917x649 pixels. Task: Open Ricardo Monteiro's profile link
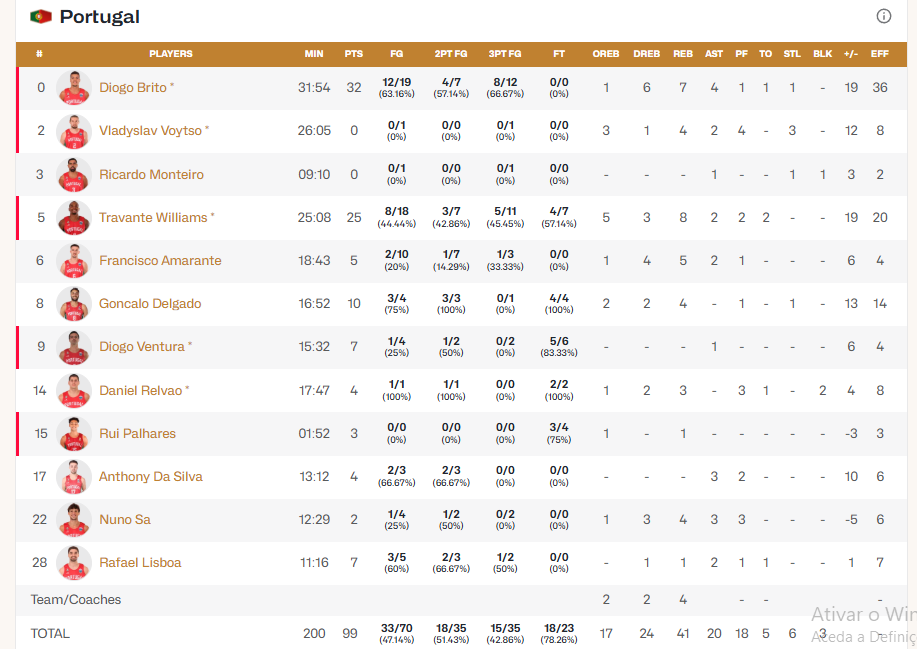pos(151,175)
